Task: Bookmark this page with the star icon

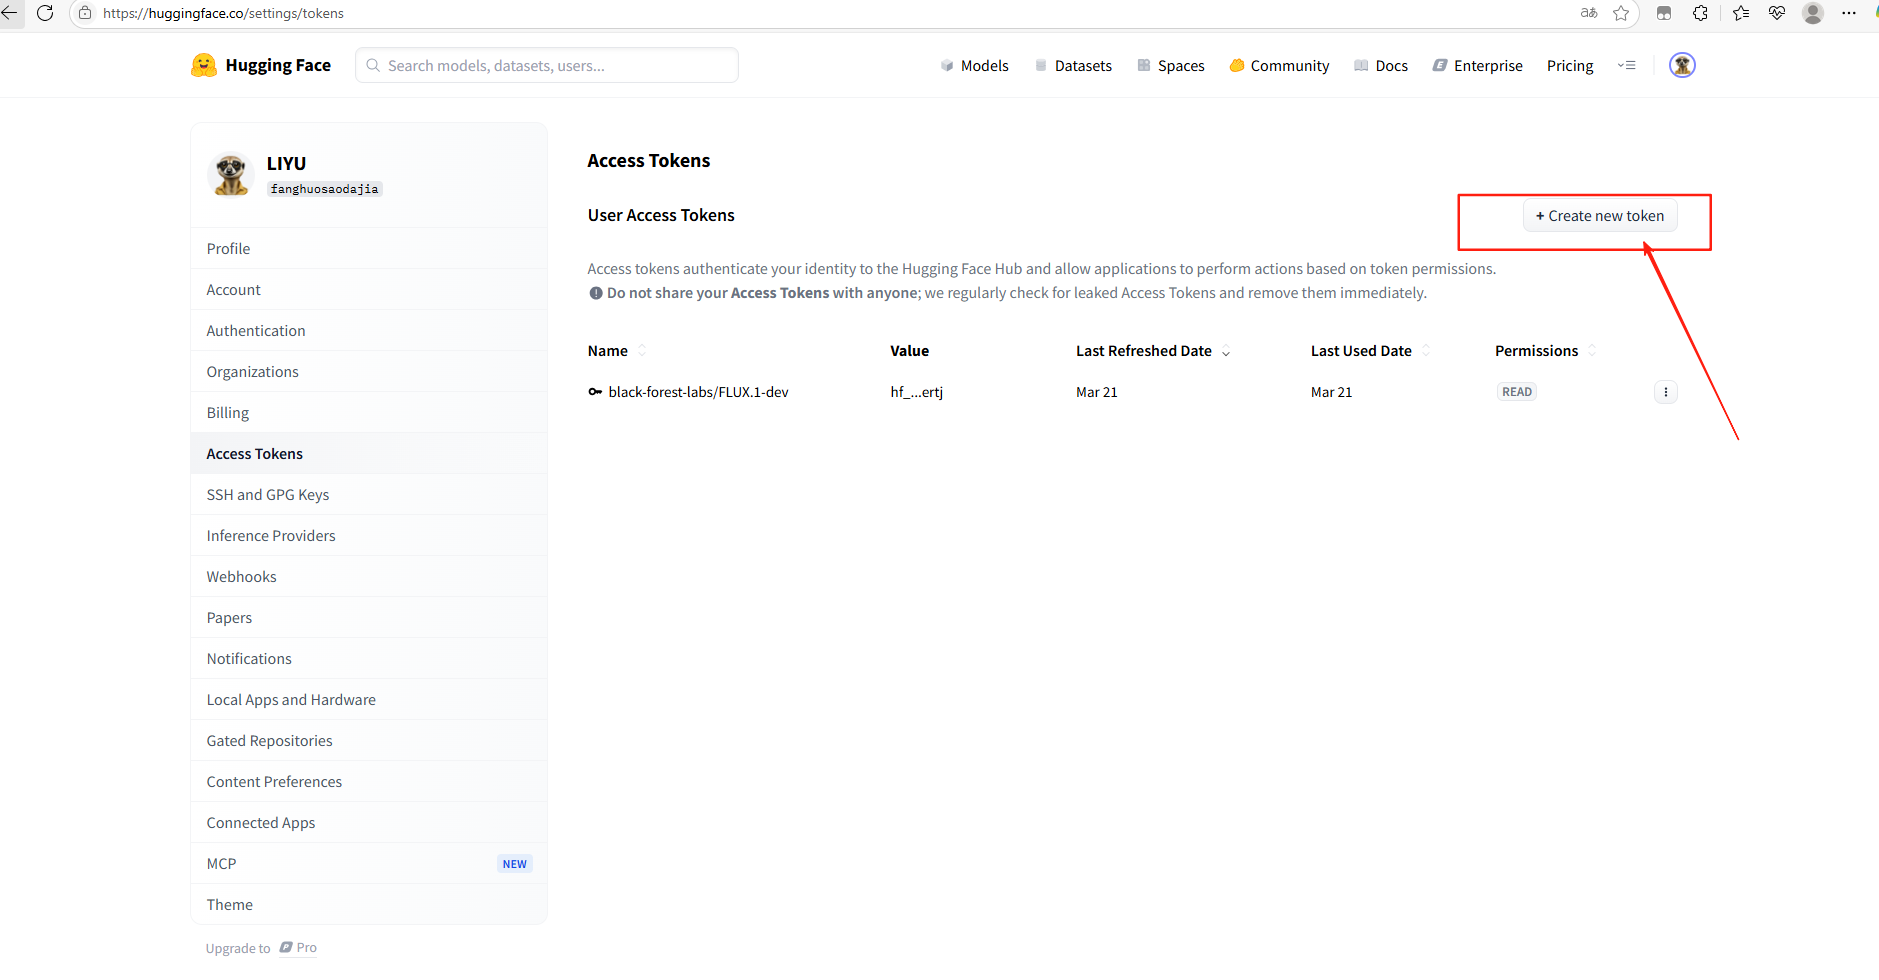Action: coord(1621,13)
